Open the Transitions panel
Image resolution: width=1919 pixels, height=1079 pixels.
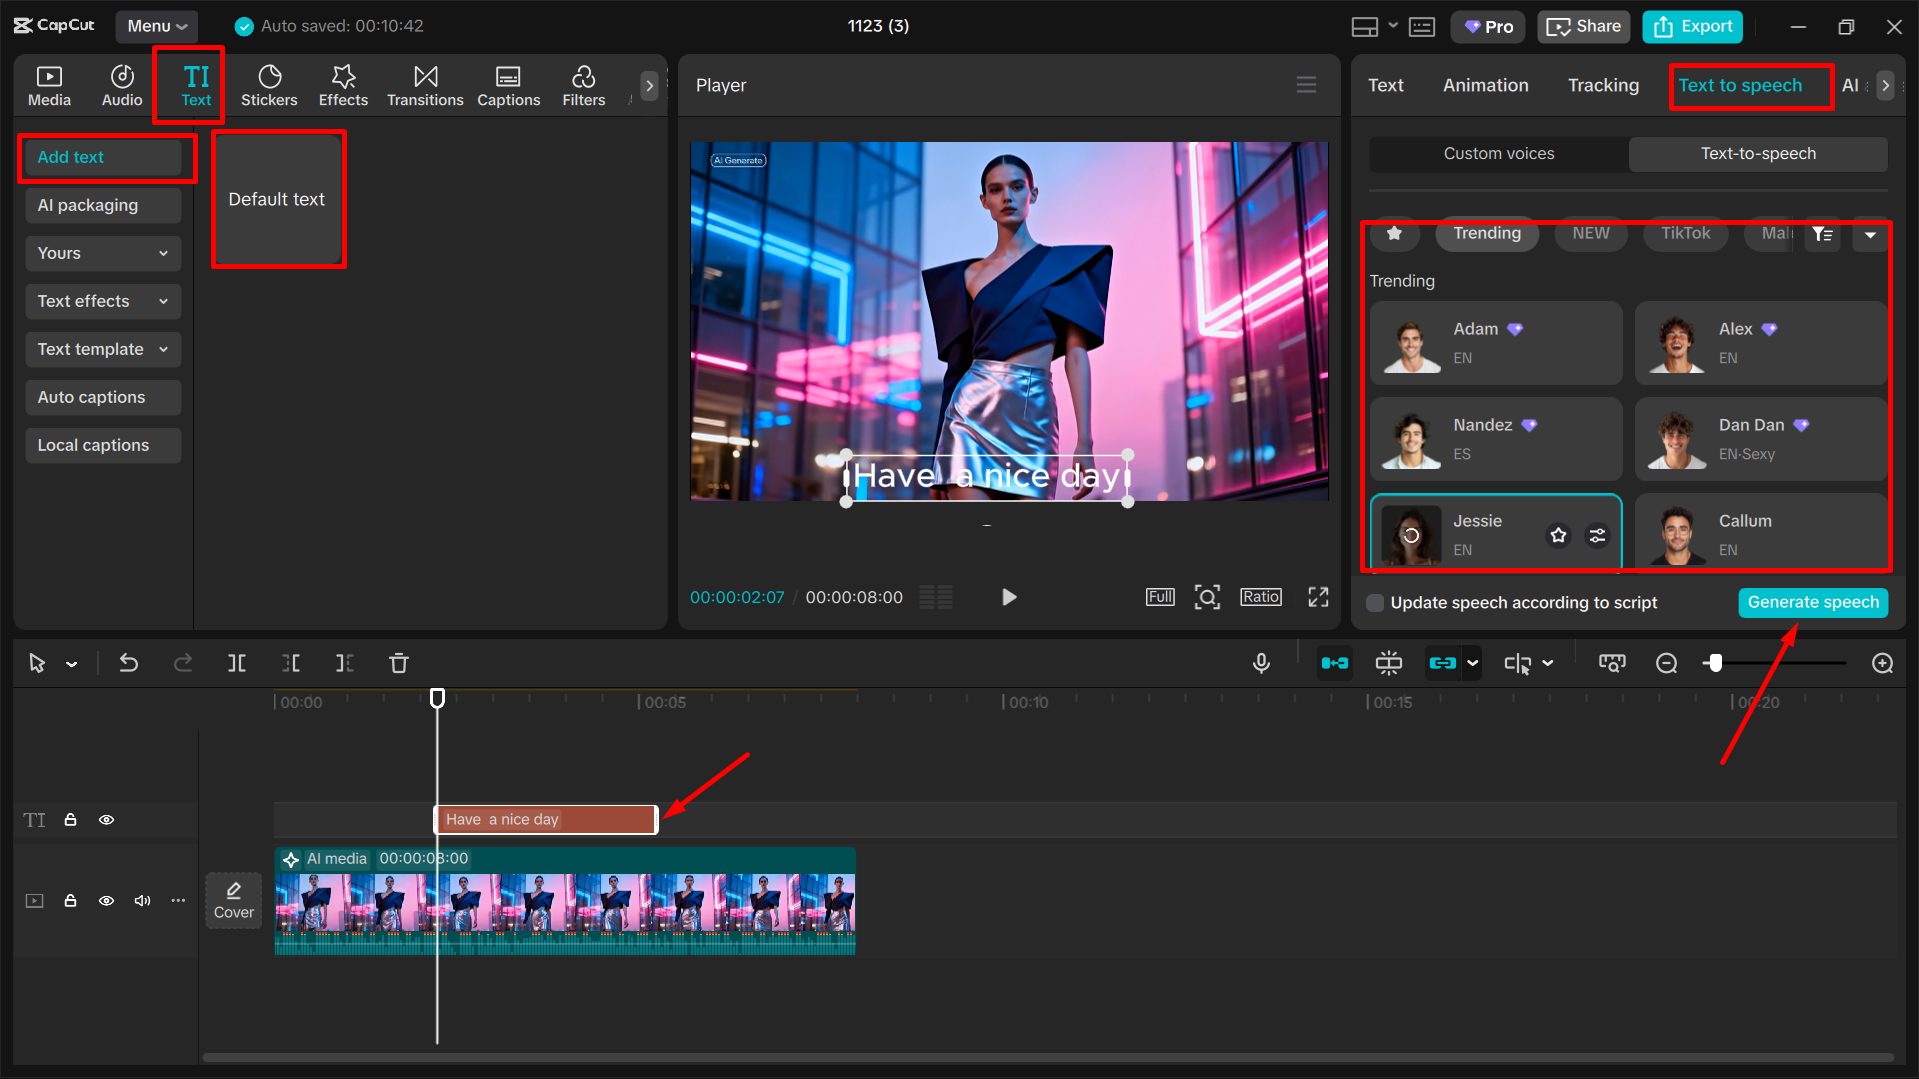(425, 85)
